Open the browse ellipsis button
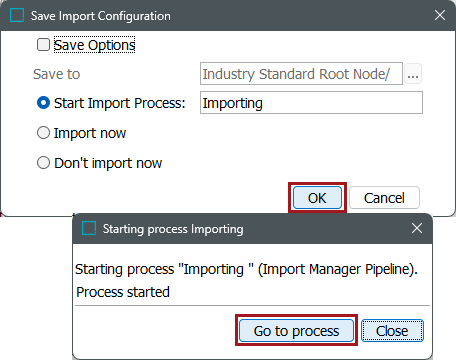This screenshot has height=360, width=456. point(413,74)
